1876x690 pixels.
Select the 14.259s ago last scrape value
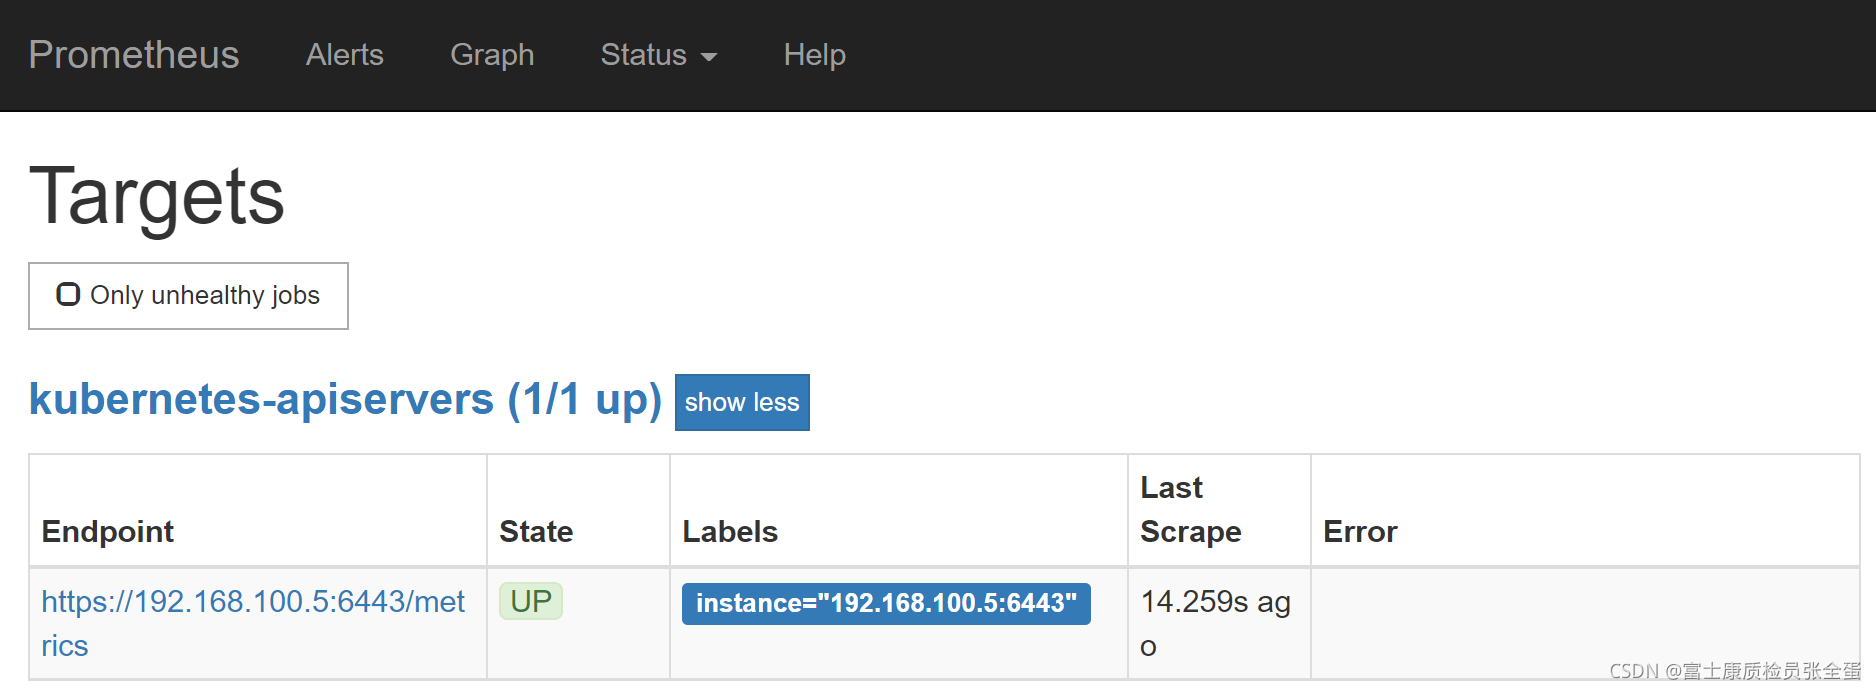(x=1216, y=623)
